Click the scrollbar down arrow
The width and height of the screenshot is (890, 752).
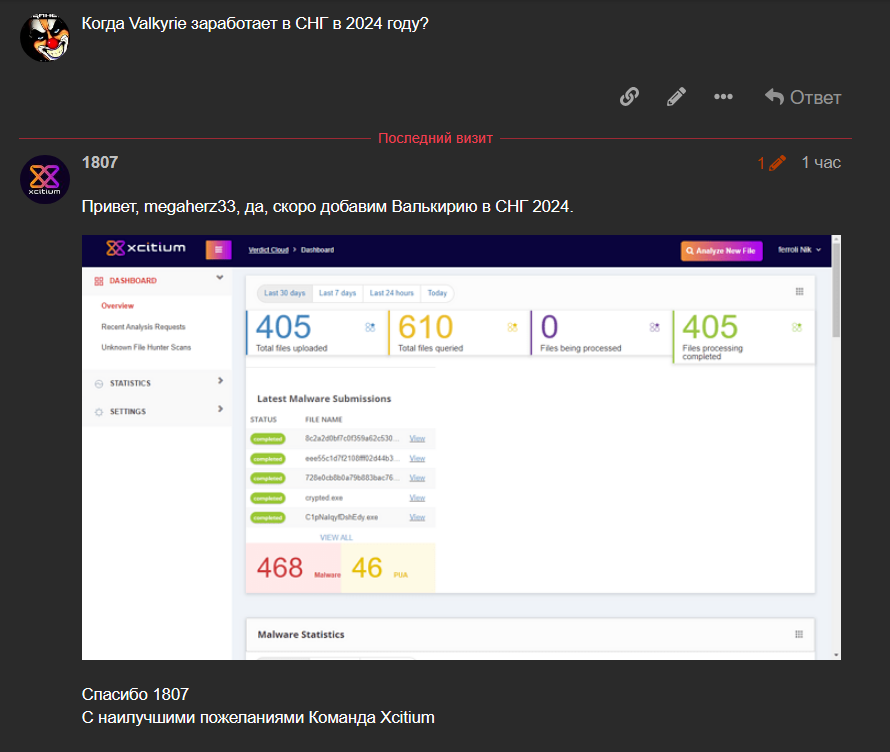836,655
